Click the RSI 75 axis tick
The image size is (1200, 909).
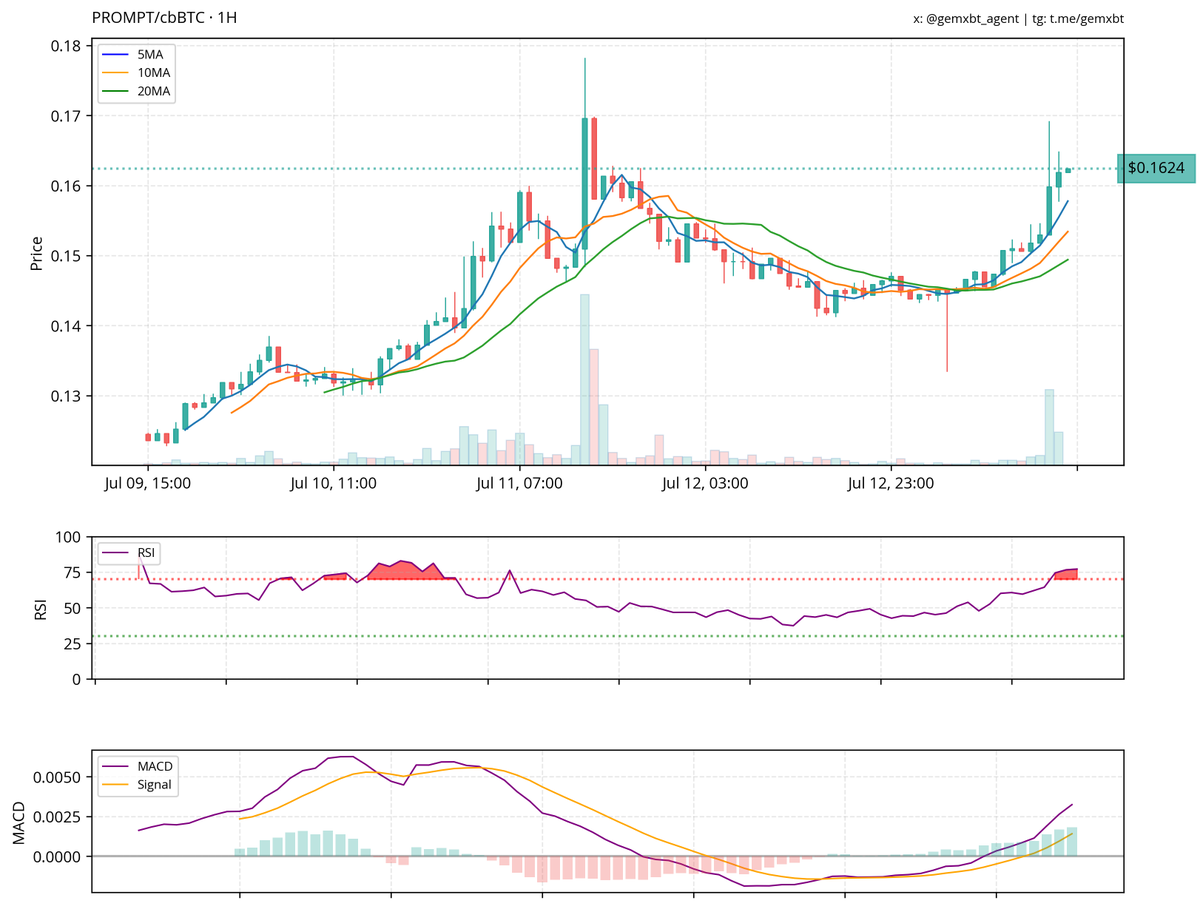tap(74, 573)
